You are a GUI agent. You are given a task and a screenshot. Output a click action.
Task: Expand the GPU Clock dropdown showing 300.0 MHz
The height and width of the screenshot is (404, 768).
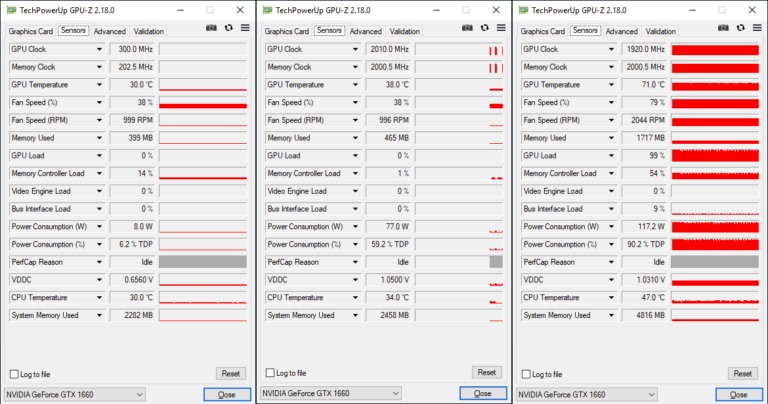click(x=100, y=49)
